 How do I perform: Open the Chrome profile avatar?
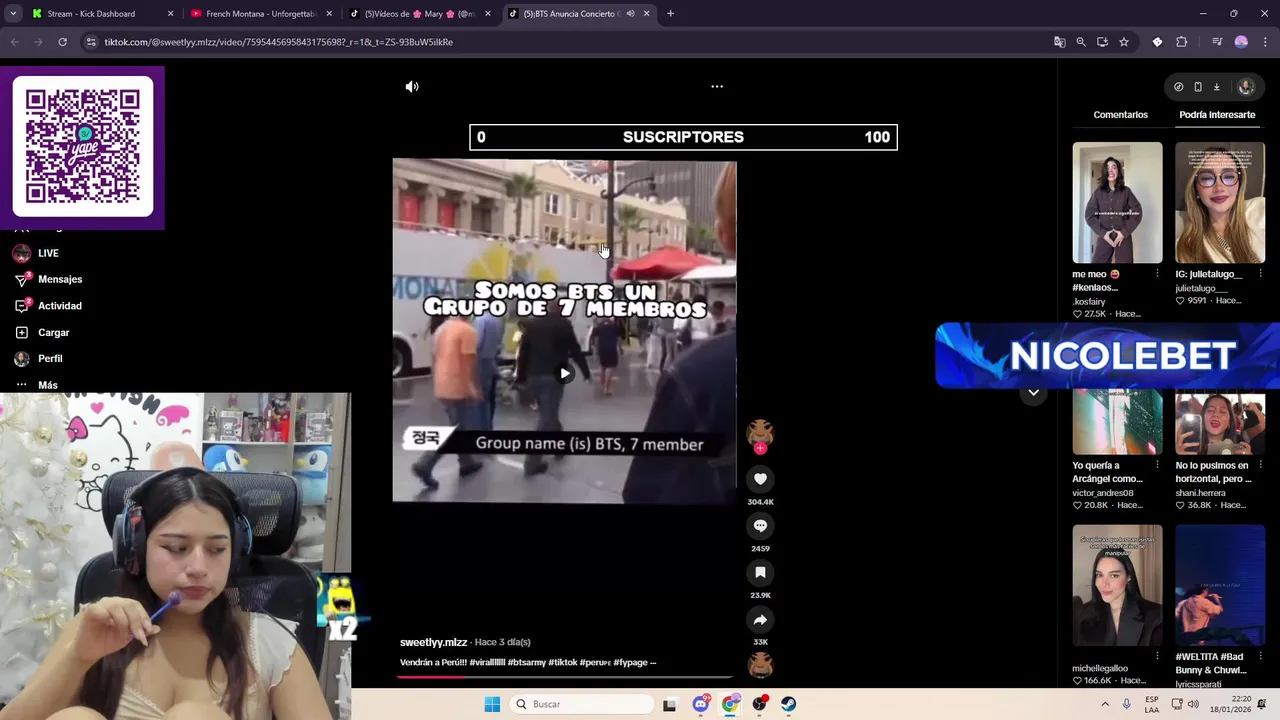[1241, 42]
